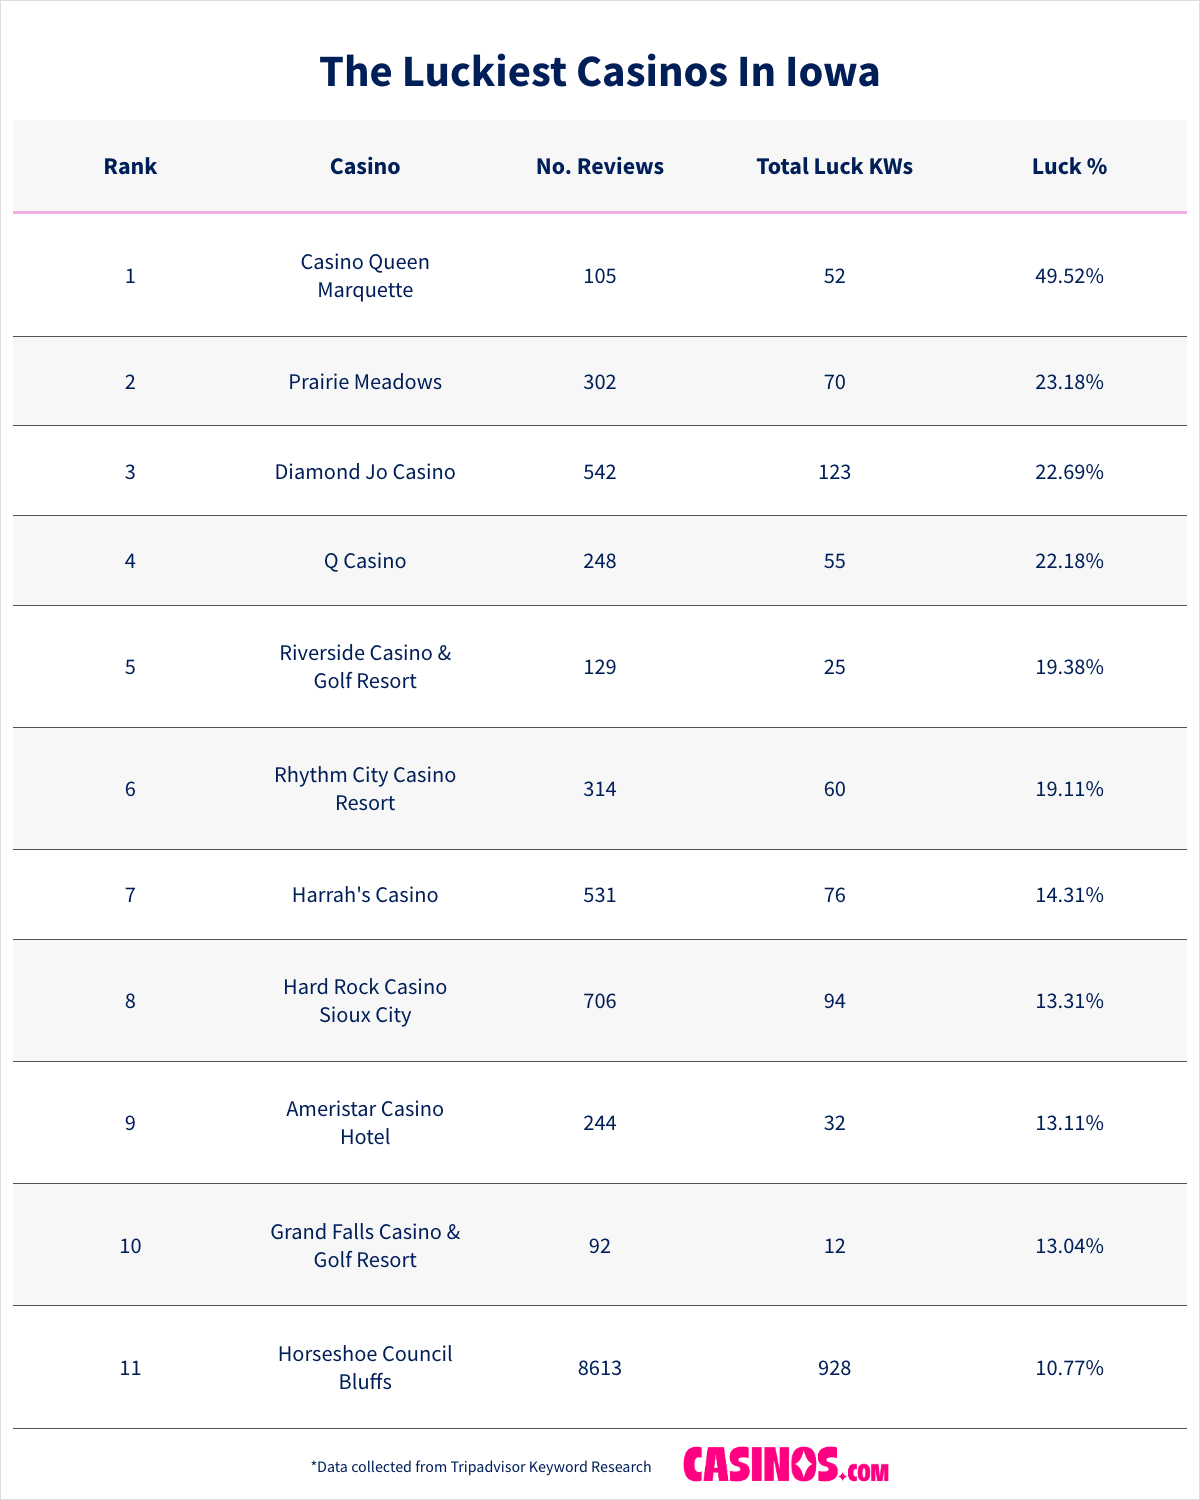The image size is (1200, 1500).
Task: Click the Casinos.com logo
Action: [x=786, y=1465]
